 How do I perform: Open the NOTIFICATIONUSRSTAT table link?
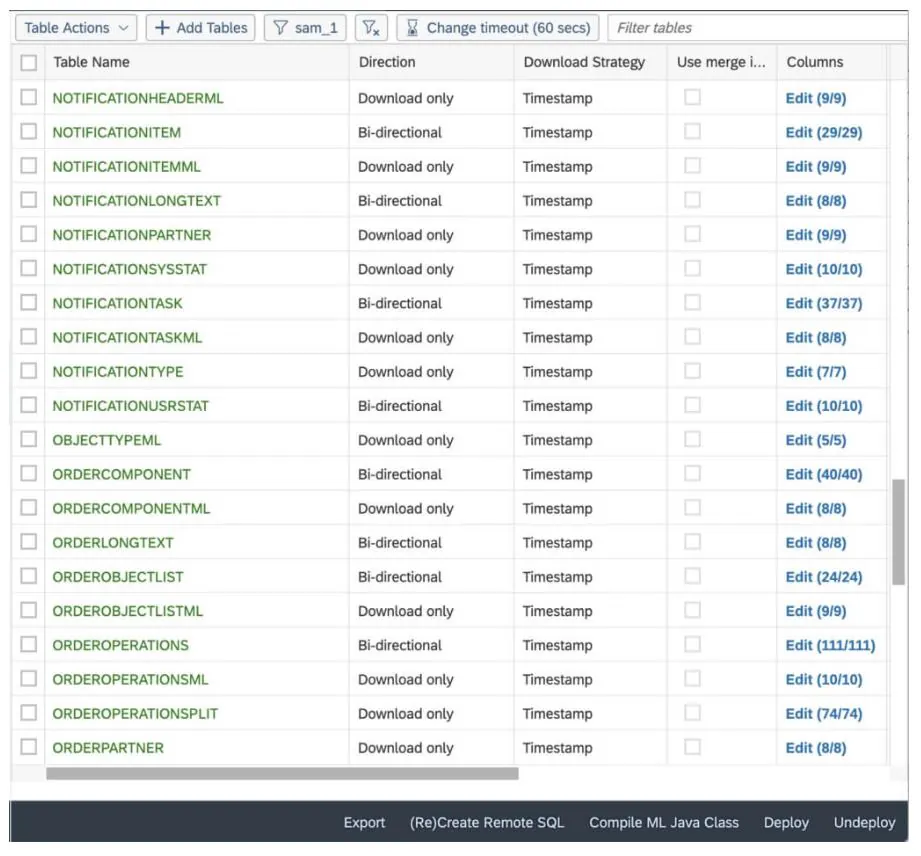click(x=130, y=406)
